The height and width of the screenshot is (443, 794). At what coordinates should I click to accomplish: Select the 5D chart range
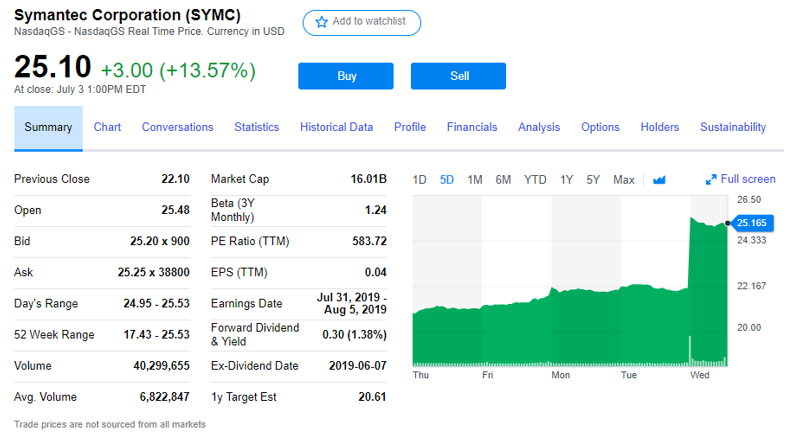pyautogui.click(x=447, y=180)
